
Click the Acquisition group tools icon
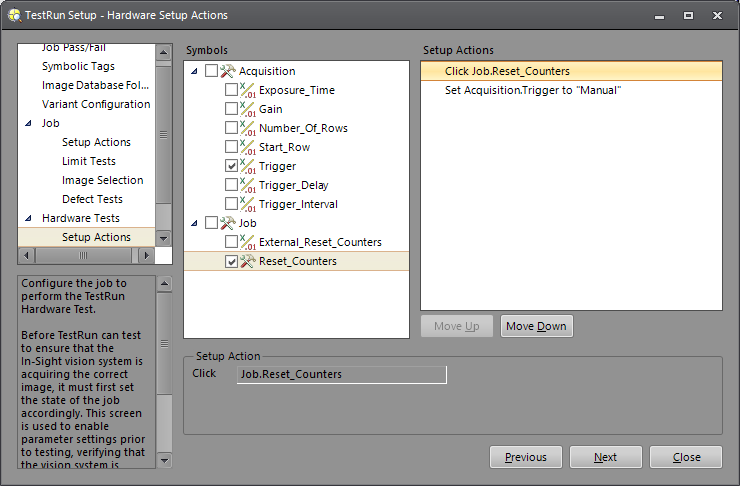(x=227, y=71)
